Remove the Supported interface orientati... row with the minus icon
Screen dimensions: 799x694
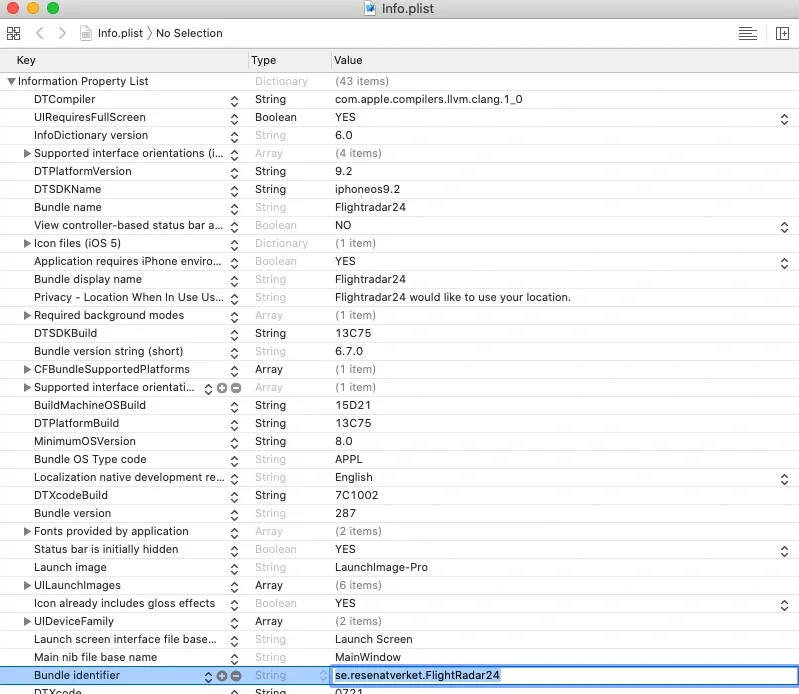[x=236, y=388]
